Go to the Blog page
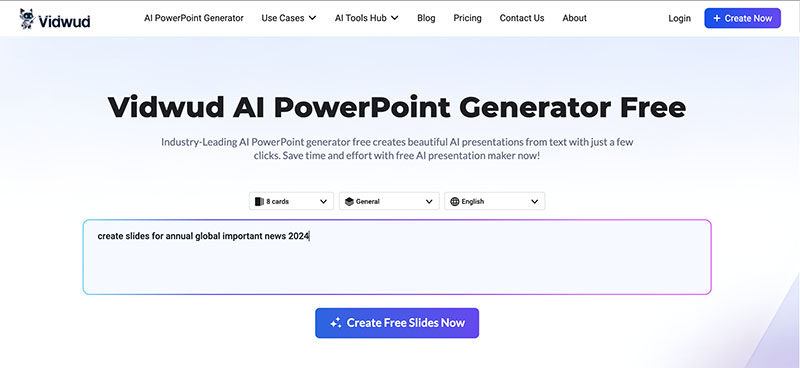The image size is (800, 368). click(x=426, y=18)
